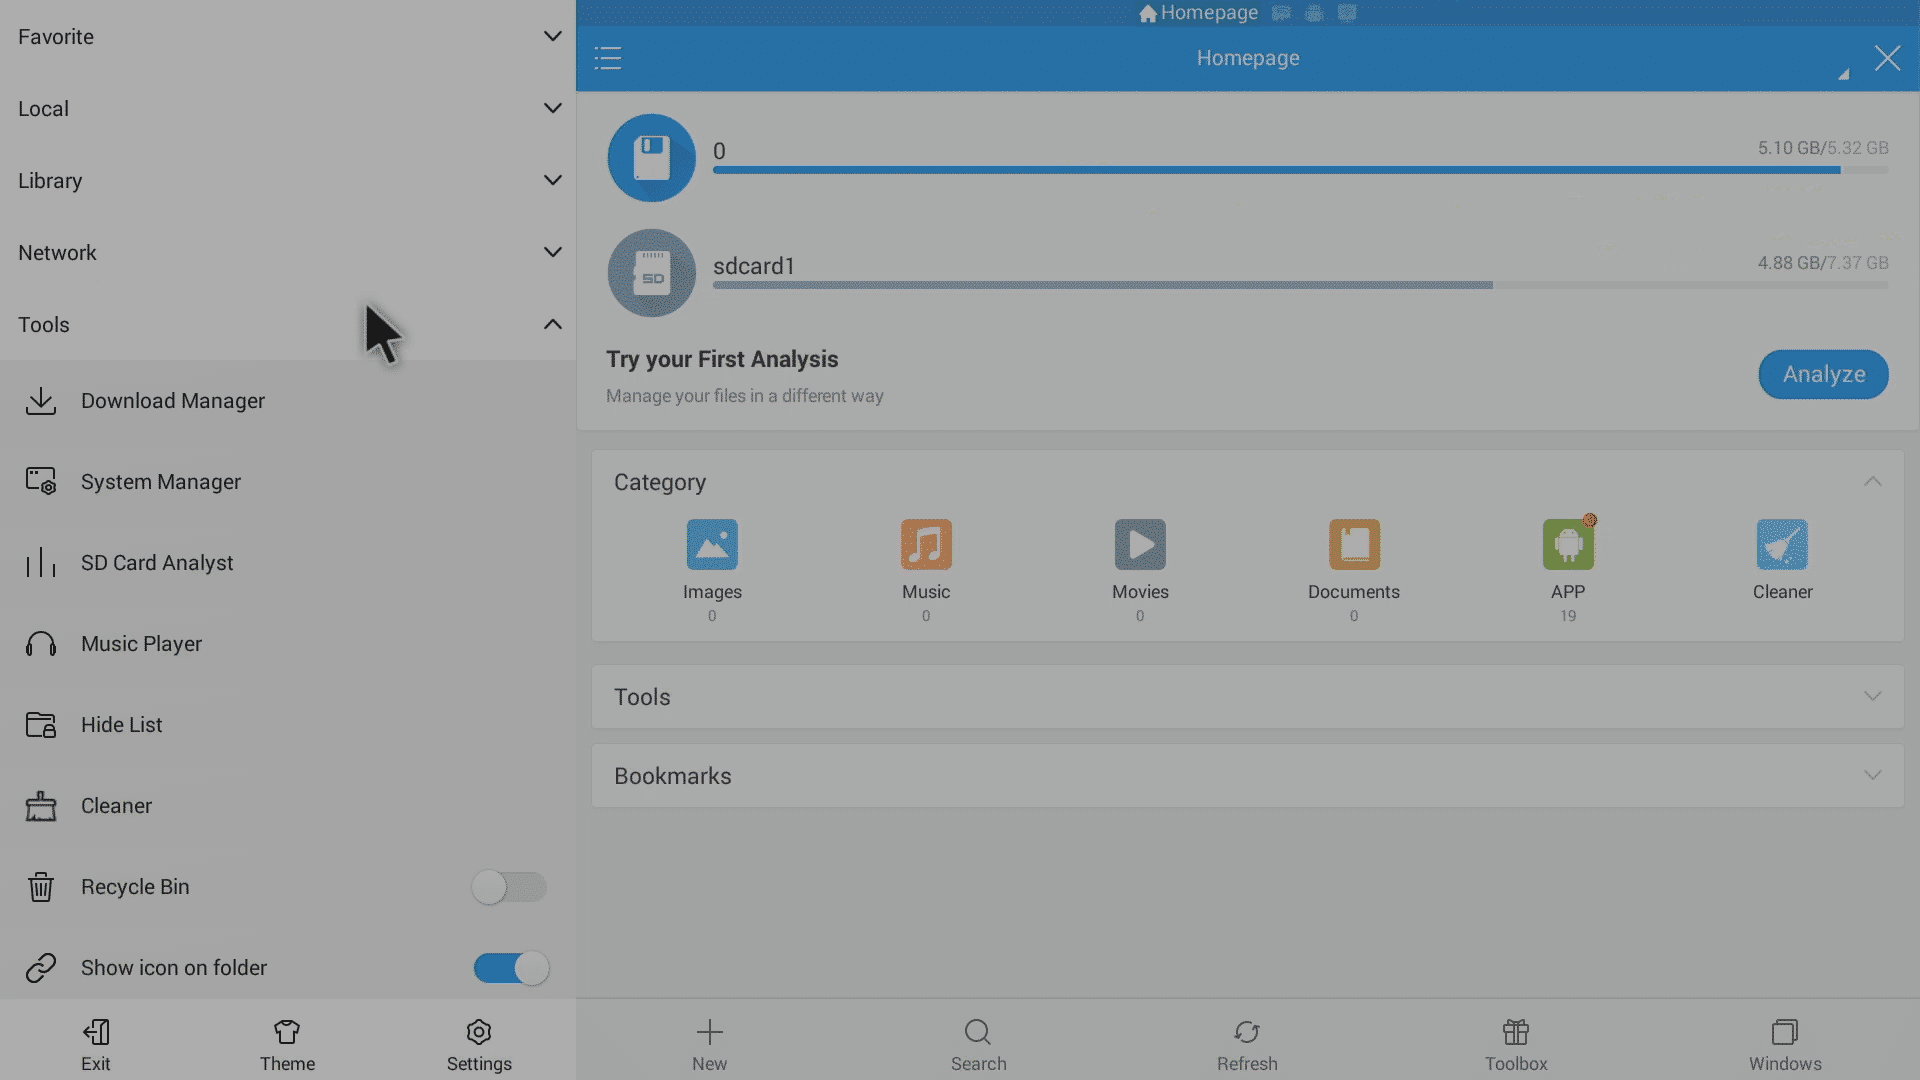Open internal storage 0 disk icon
Screen dimensions: 1920x1080
[x=652, y=158]
